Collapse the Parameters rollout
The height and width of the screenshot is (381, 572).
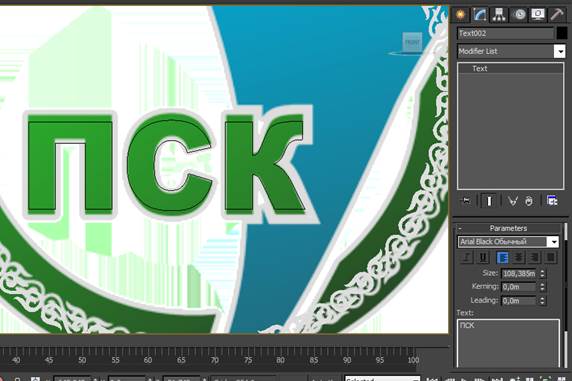460,228
